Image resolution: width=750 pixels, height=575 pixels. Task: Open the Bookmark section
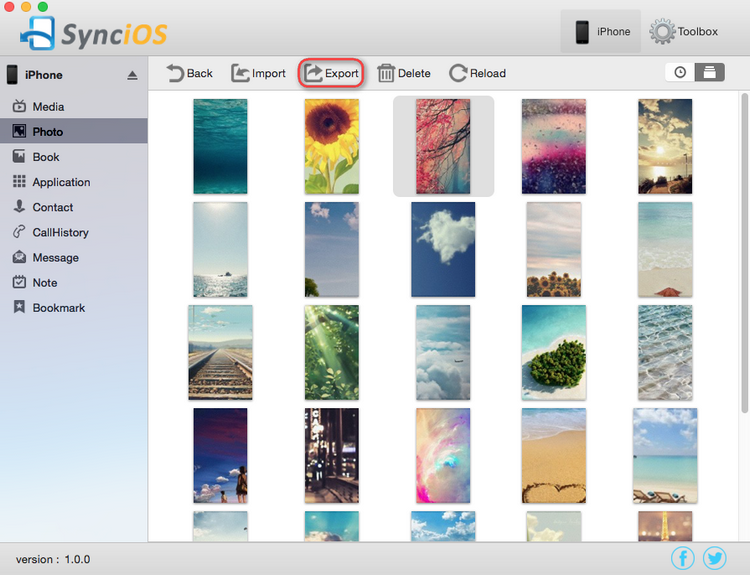click(x=74, y=308)
